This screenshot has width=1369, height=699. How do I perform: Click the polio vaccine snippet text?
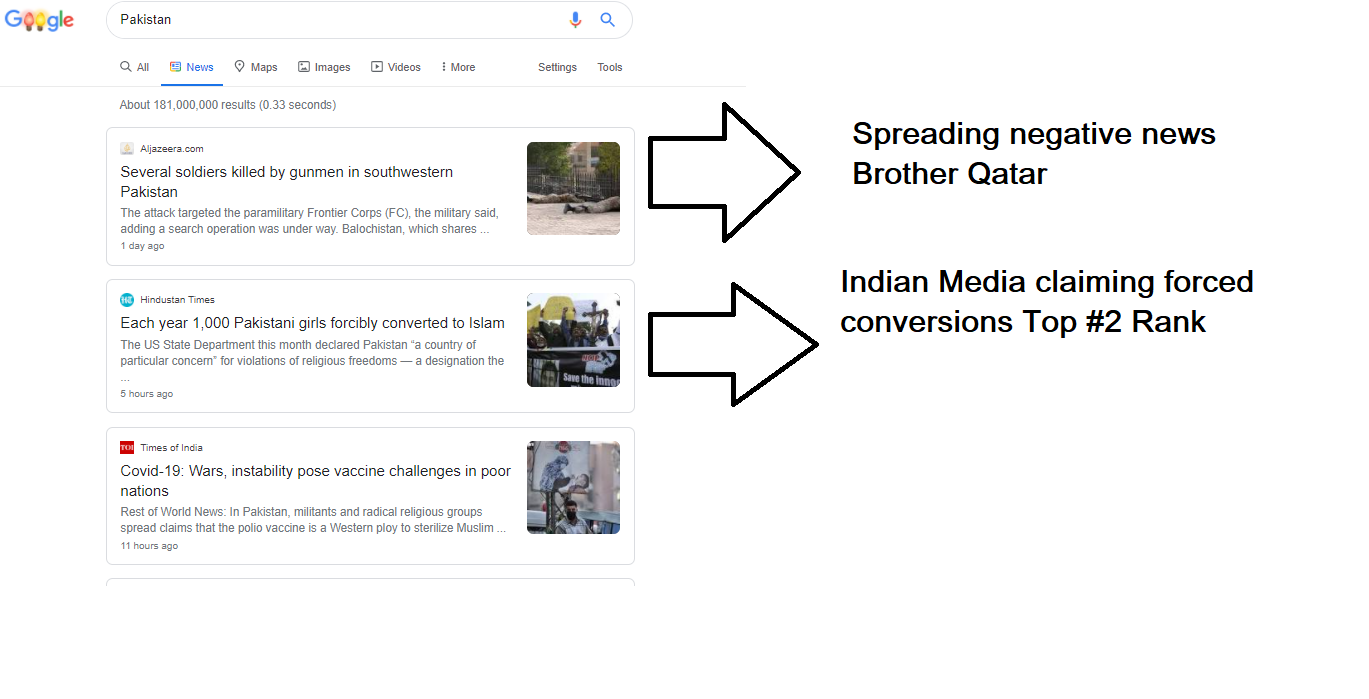[x=313, y=520]
